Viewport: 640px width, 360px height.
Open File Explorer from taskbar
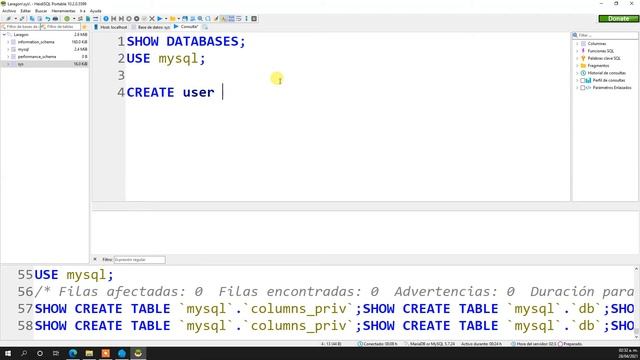point(89,353)
